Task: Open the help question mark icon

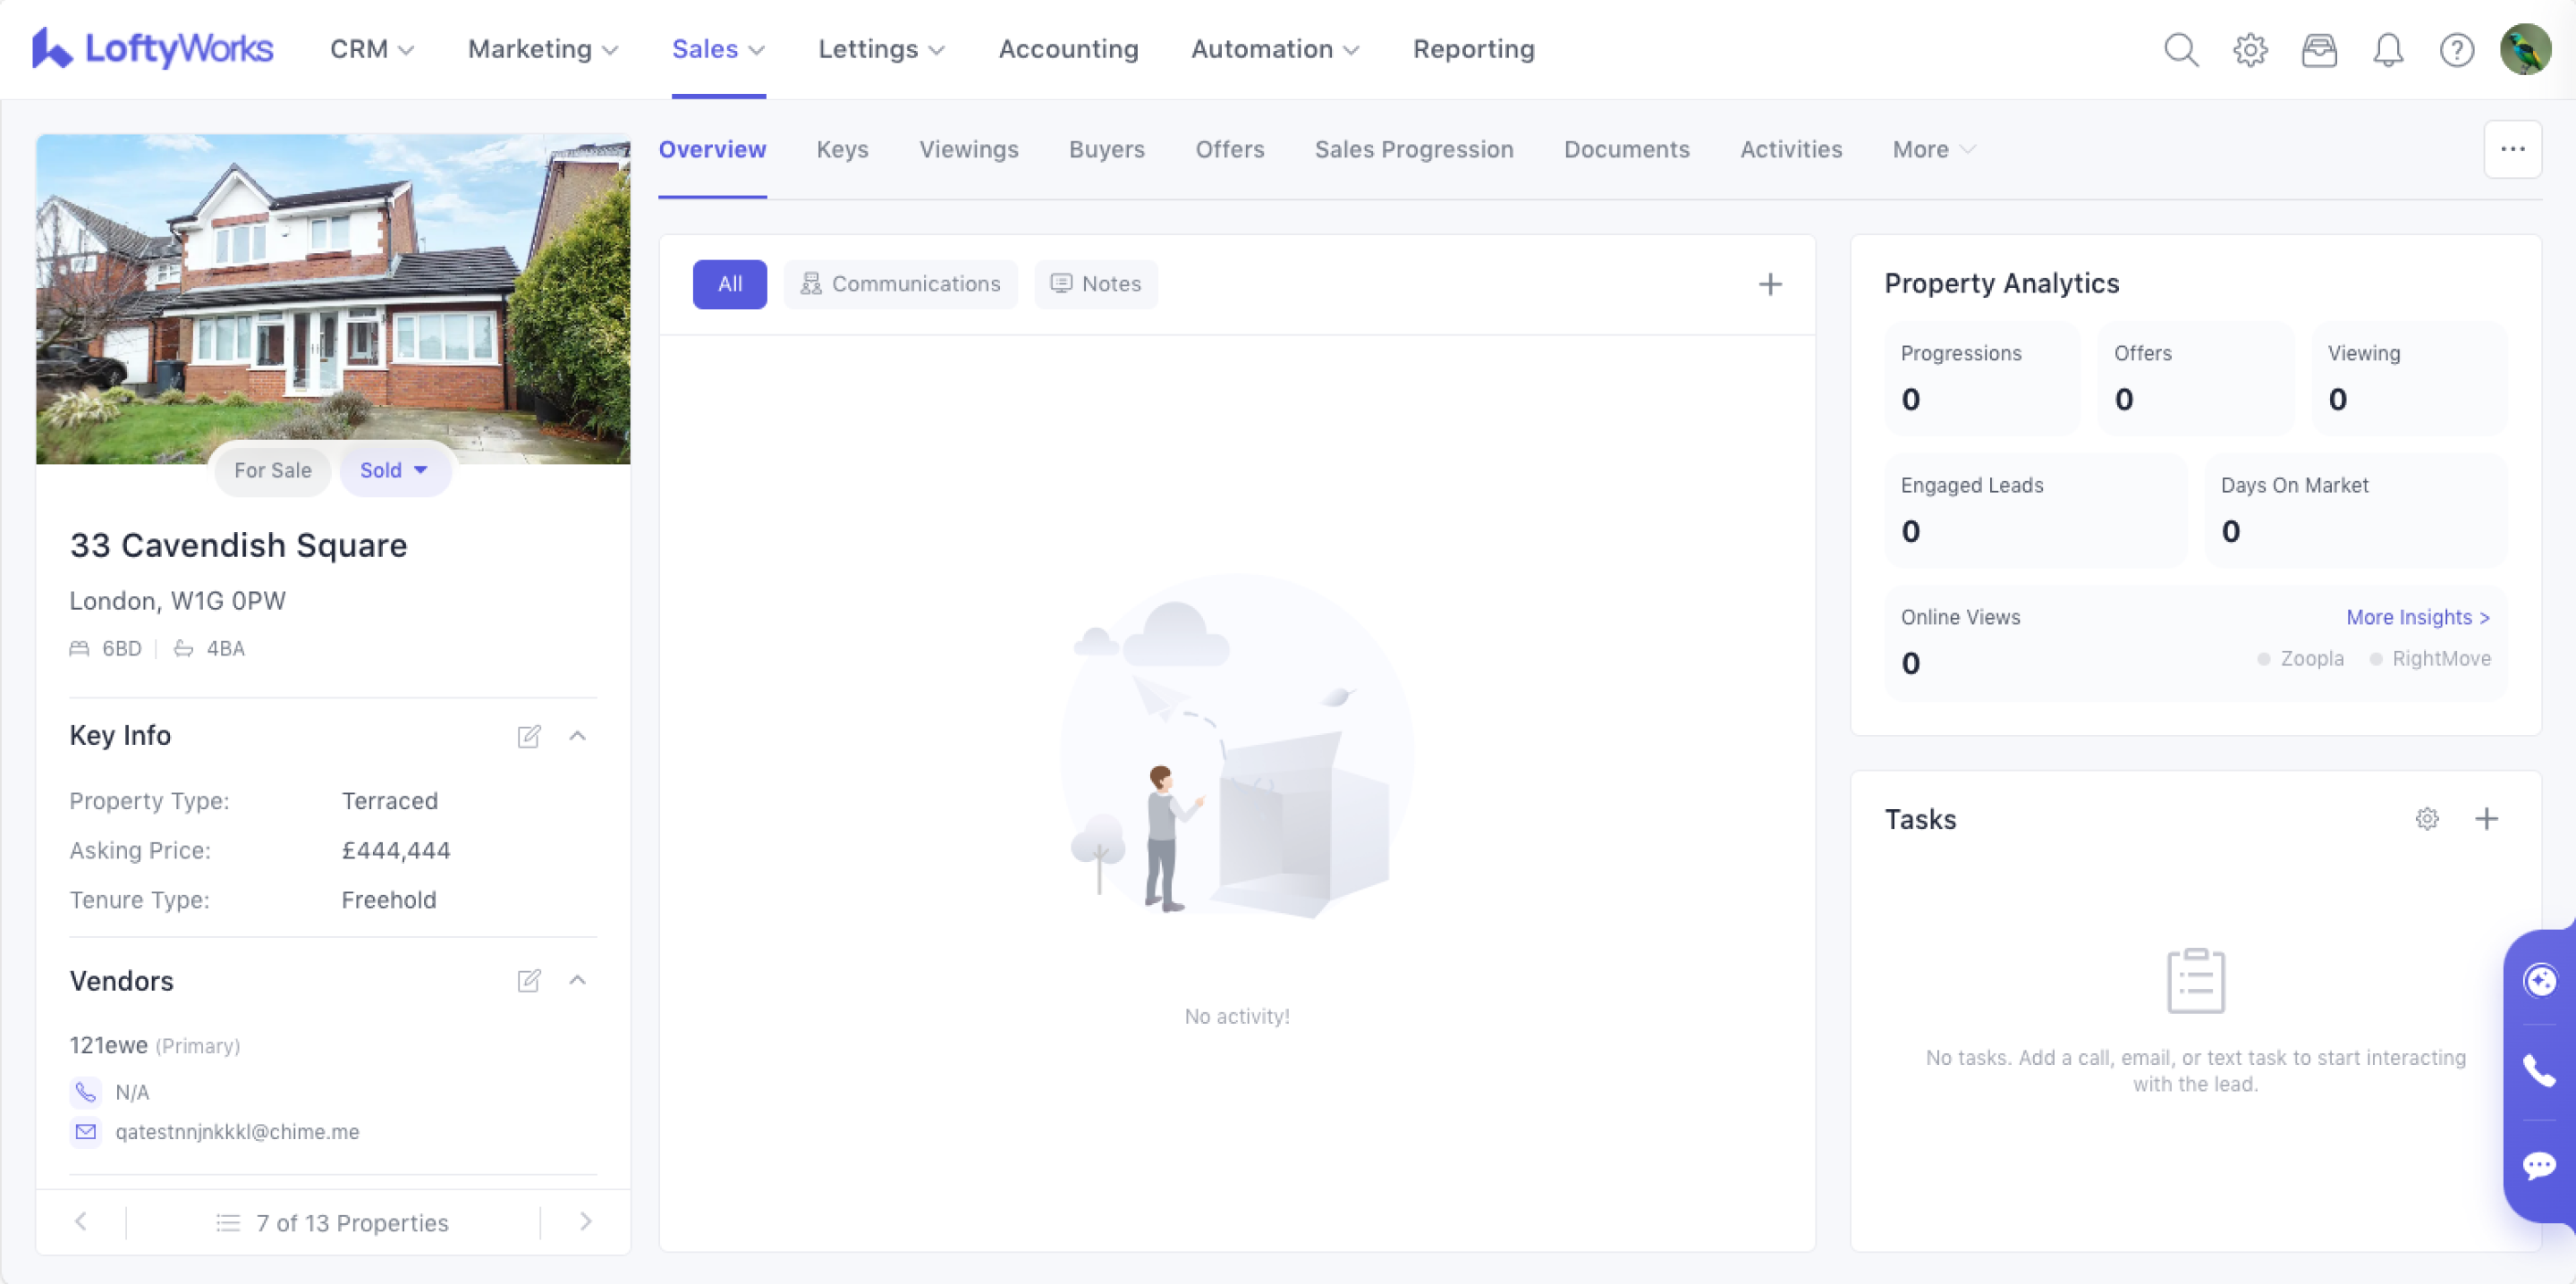Action: [2456, 49]
